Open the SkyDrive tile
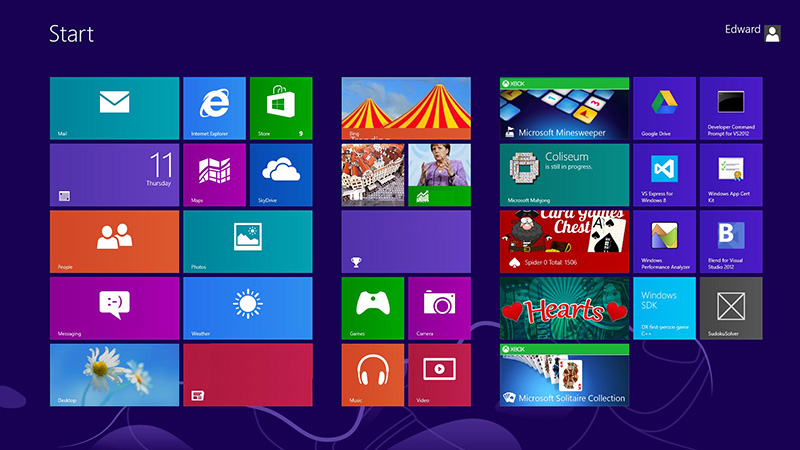800x450 pixels. click(281, 175)
